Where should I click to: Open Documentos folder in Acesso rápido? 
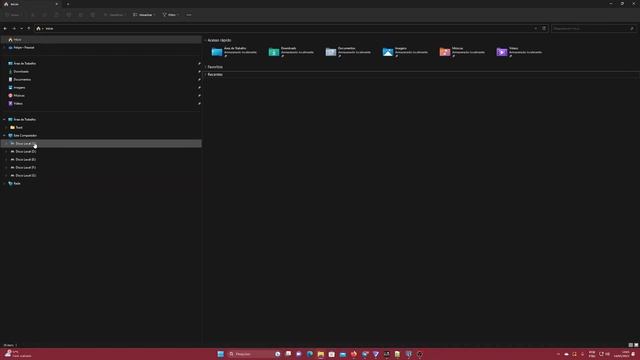348,52
